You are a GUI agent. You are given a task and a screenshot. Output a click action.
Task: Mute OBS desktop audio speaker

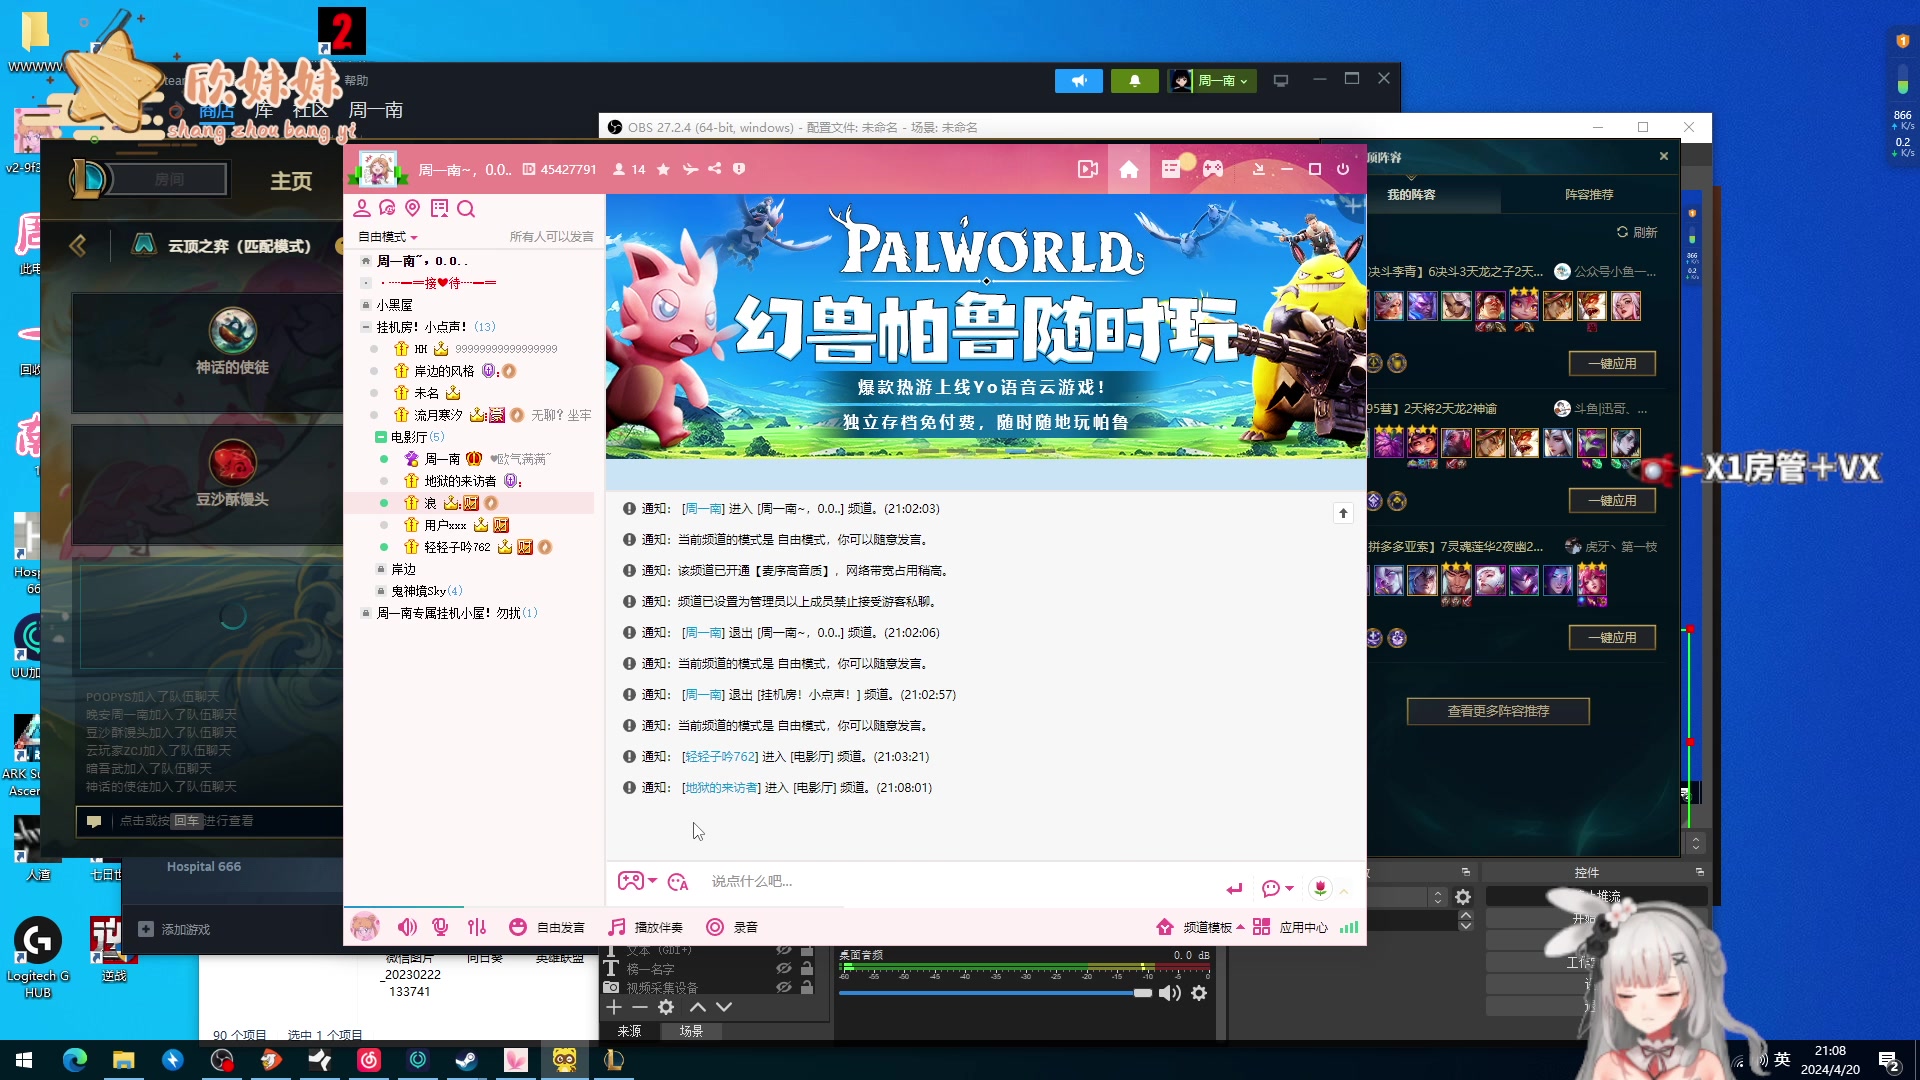click(1169, 993)
